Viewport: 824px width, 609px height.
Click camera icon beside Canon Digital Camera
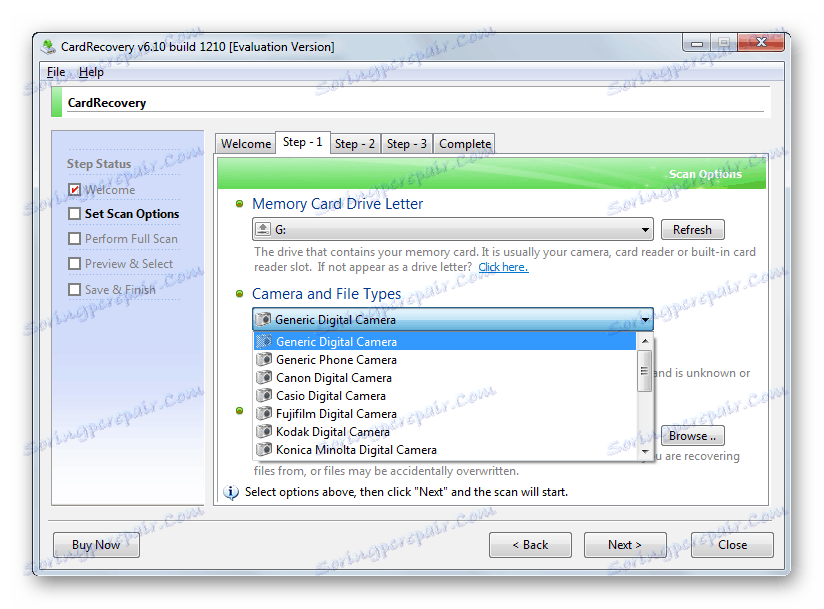click(x=264, y=377)
